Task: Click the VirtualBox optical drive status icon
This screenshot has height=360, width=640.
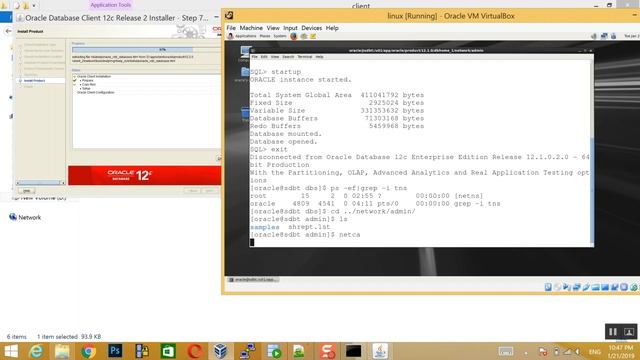Action: [558, 287]
